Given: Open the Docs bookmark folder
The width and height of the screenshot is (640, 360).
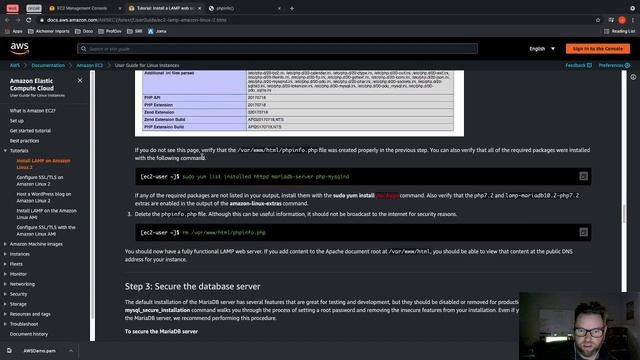Looking at the screenshot, I should pyautogui.click(x=84, y=31).
